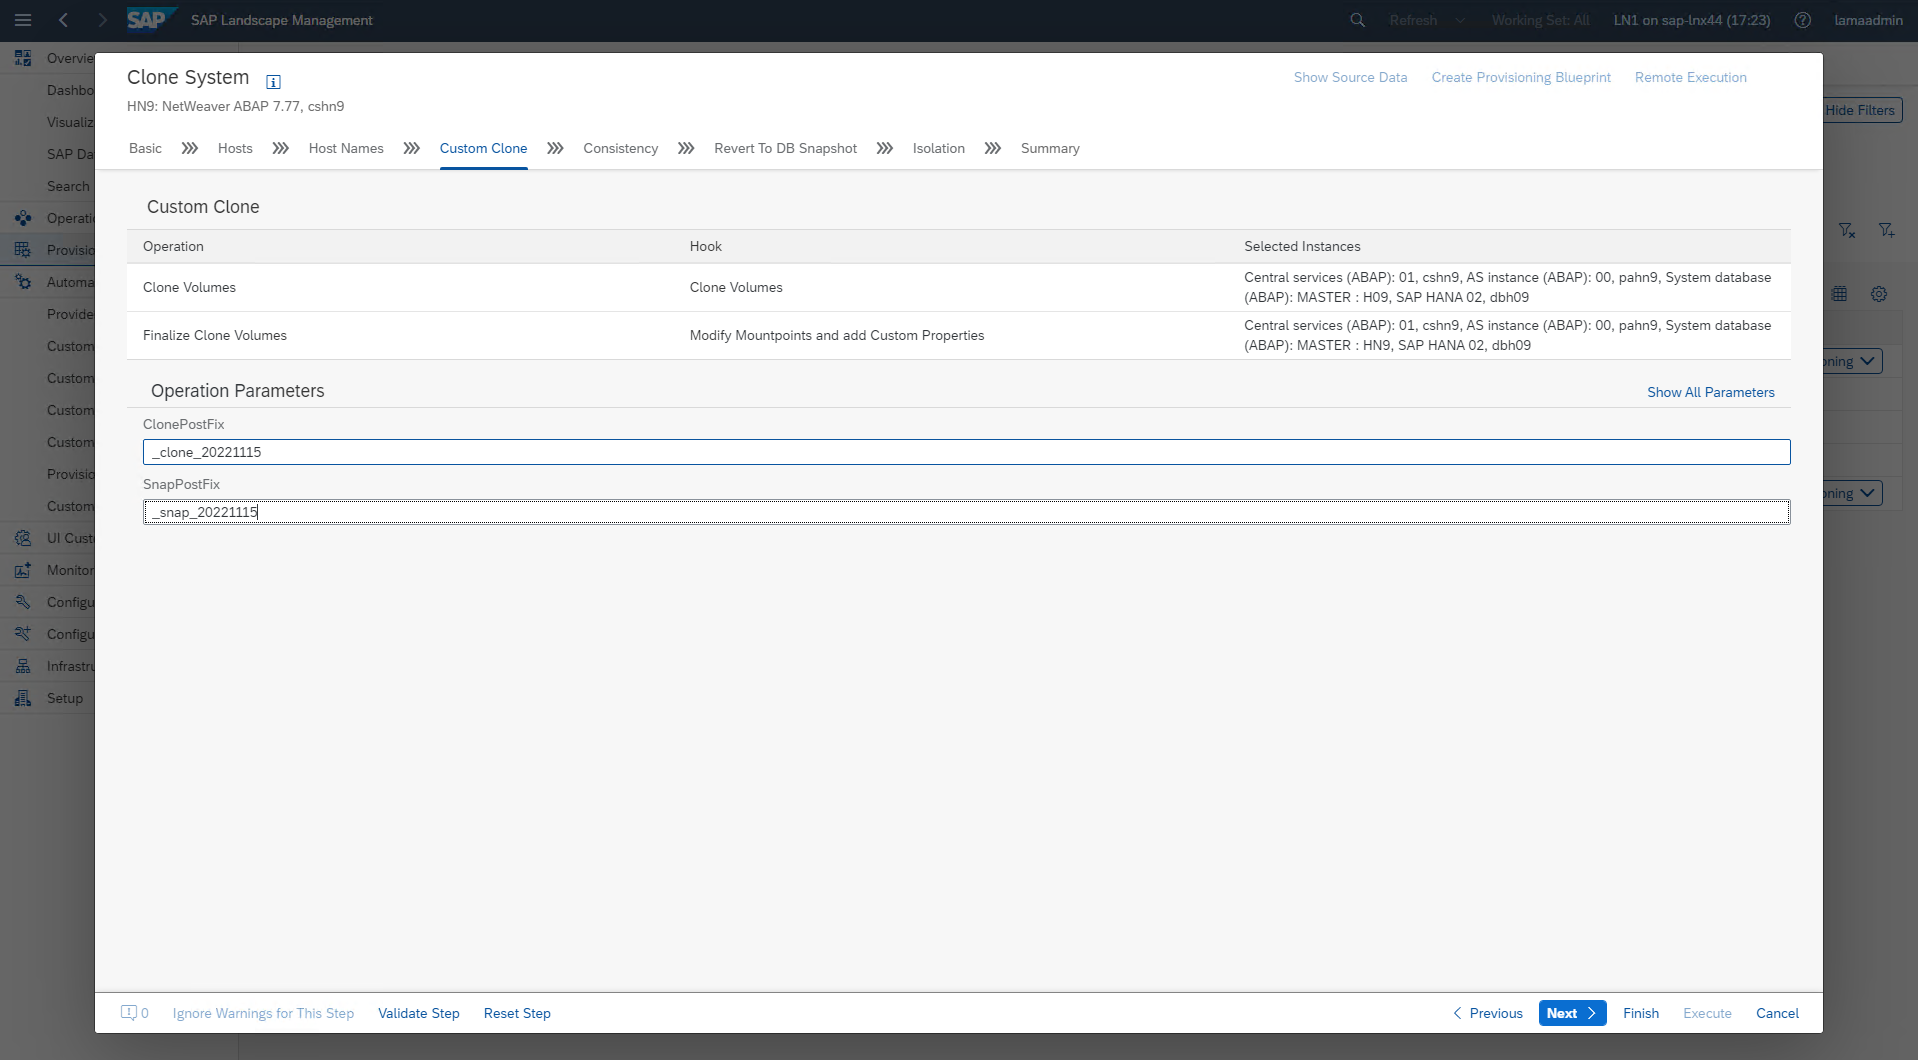Click the back navigation arrow

point(63,20)
